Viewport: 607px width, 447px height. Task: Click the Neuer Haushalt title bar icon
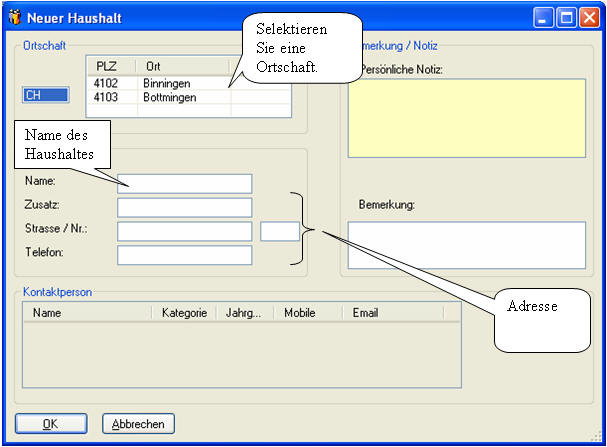[14, 17]
